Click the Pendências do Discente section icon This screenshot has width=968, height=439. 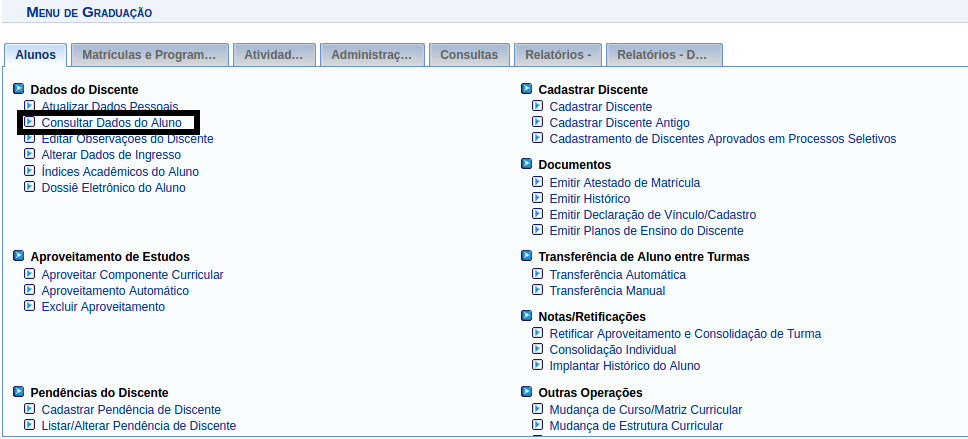point(18,393)
